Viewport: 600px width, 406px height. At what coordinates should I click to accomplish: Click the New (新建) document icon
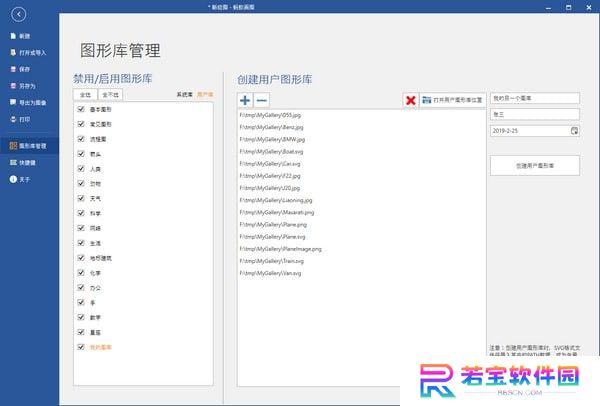coord(13,36)
